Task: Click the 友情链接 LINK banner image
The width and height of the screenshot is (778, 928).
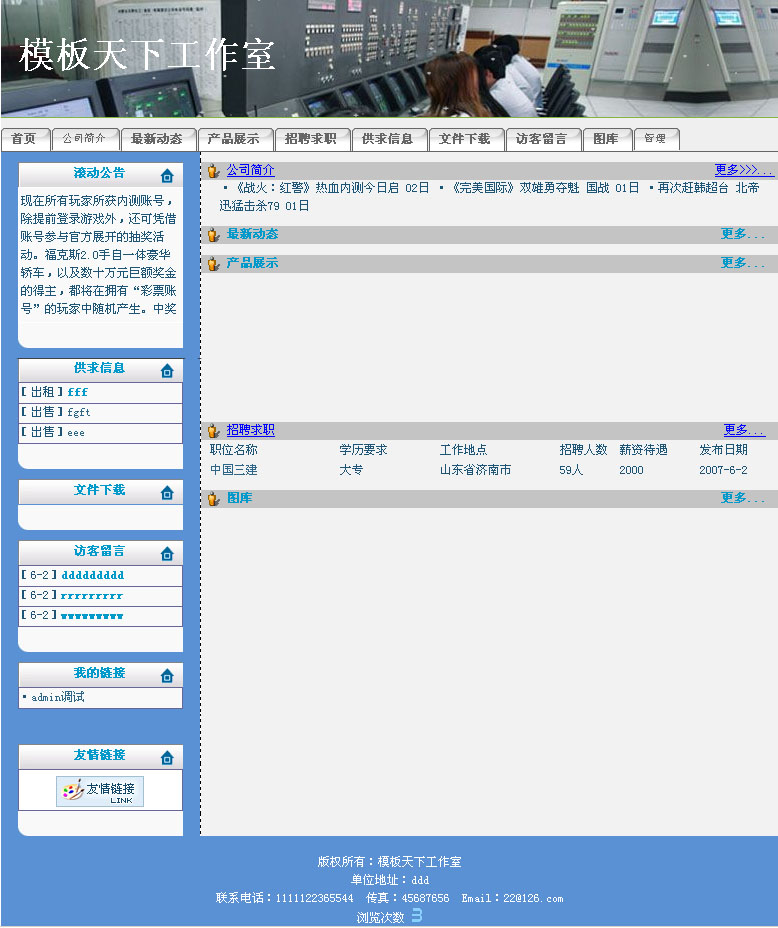Action: (x=100, y=791)
